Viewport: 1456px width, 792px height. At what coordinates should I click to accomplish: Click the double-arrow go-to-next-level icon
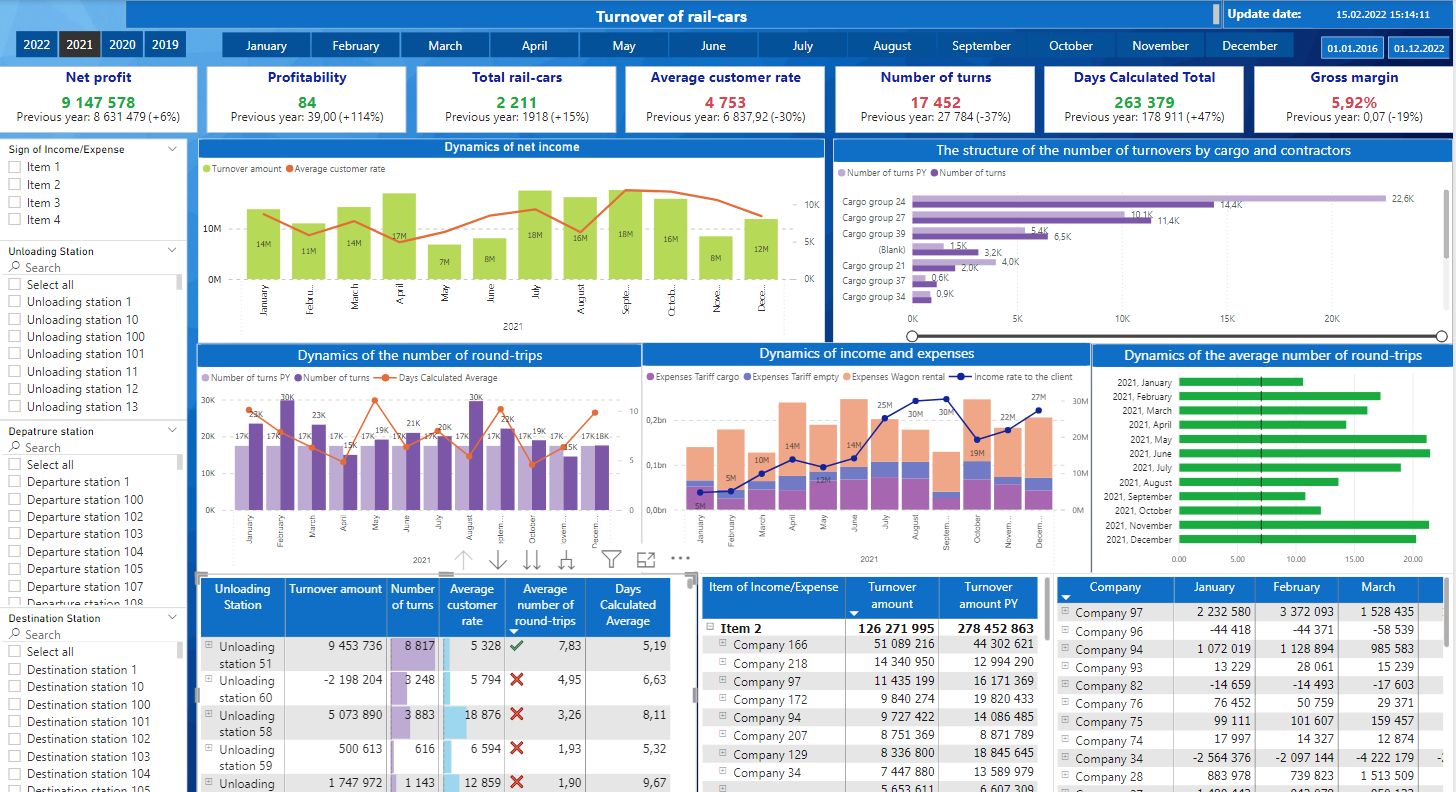pyautogui.click(x=531, y=562)
